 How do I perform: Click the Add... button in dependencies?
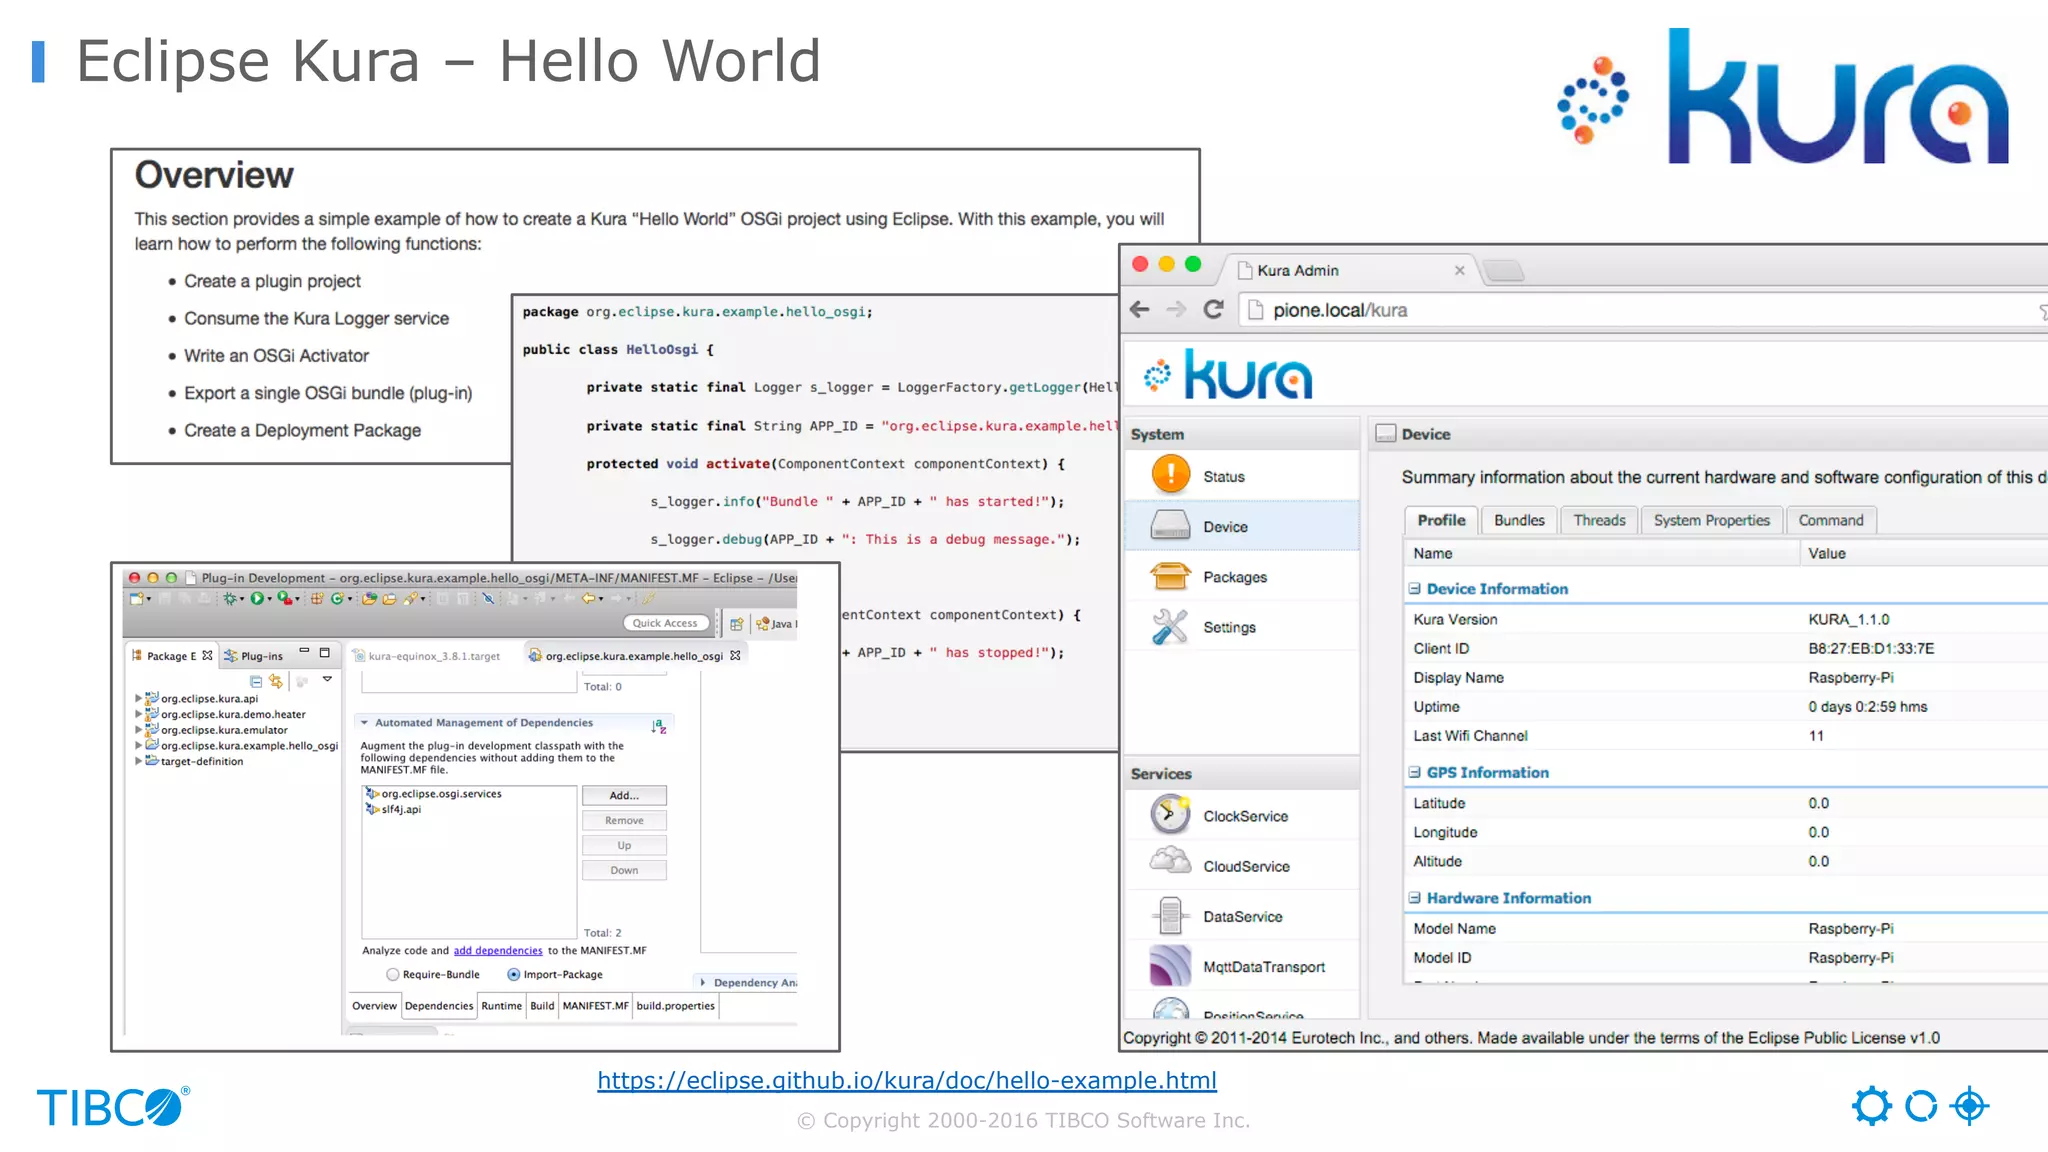[624, 795]
